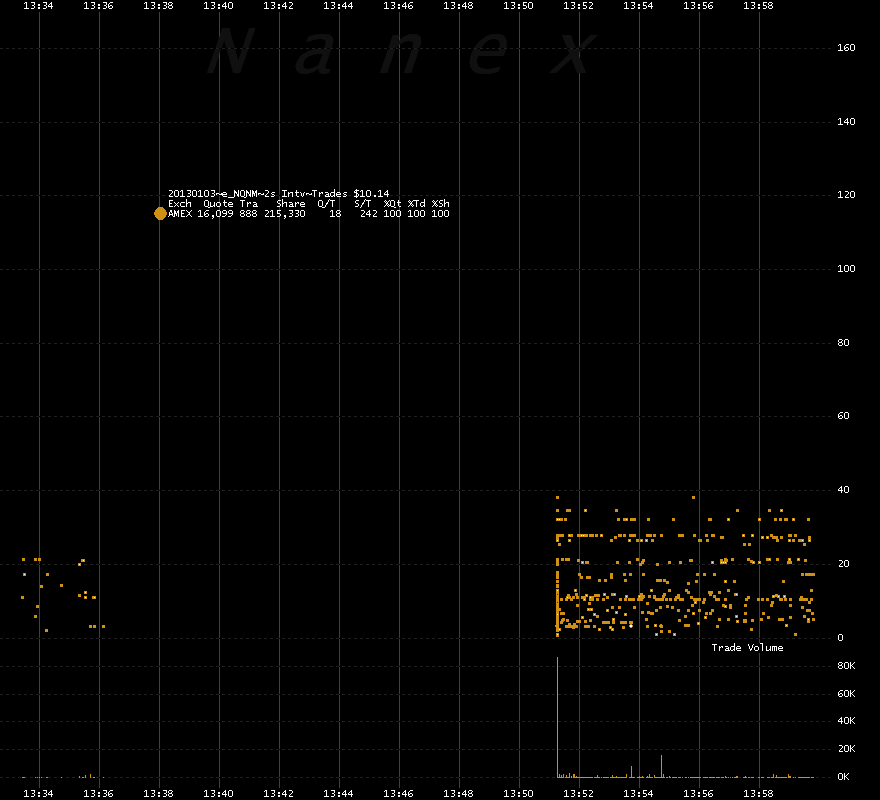Click the '80' y-axis label on the trades scale
The image size is (880, 800).
click(x=843, y=342)
